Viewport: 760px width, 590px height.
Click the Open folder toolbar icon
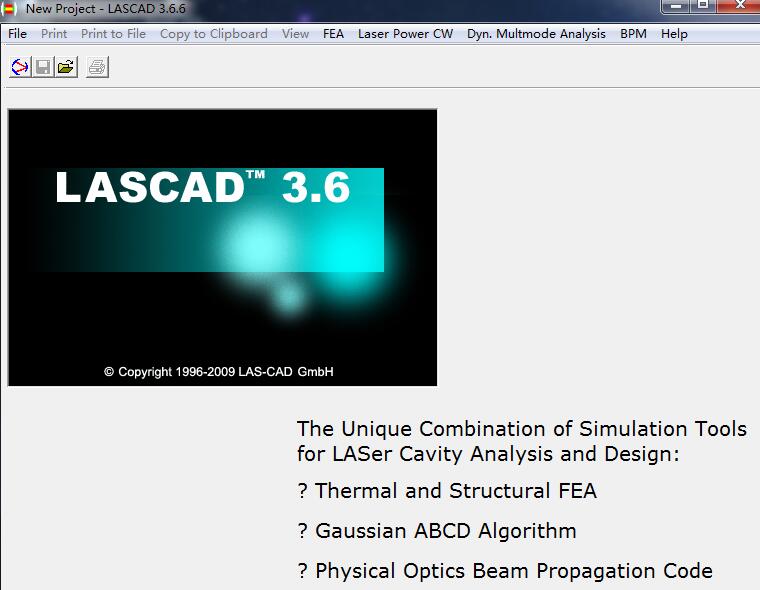(x=66, y=67)
